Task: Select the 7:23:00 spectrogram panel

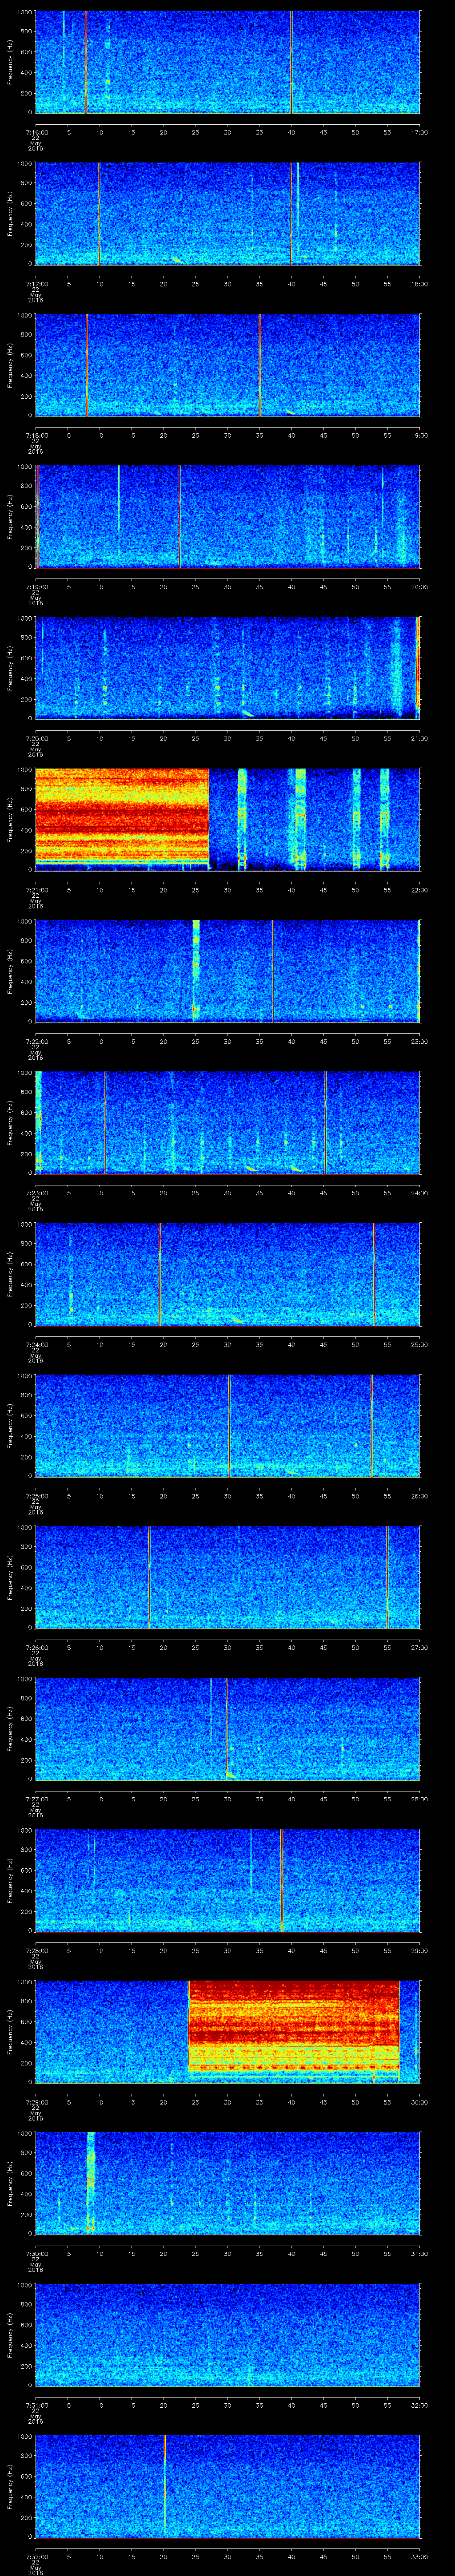Action: point(228,1123)
